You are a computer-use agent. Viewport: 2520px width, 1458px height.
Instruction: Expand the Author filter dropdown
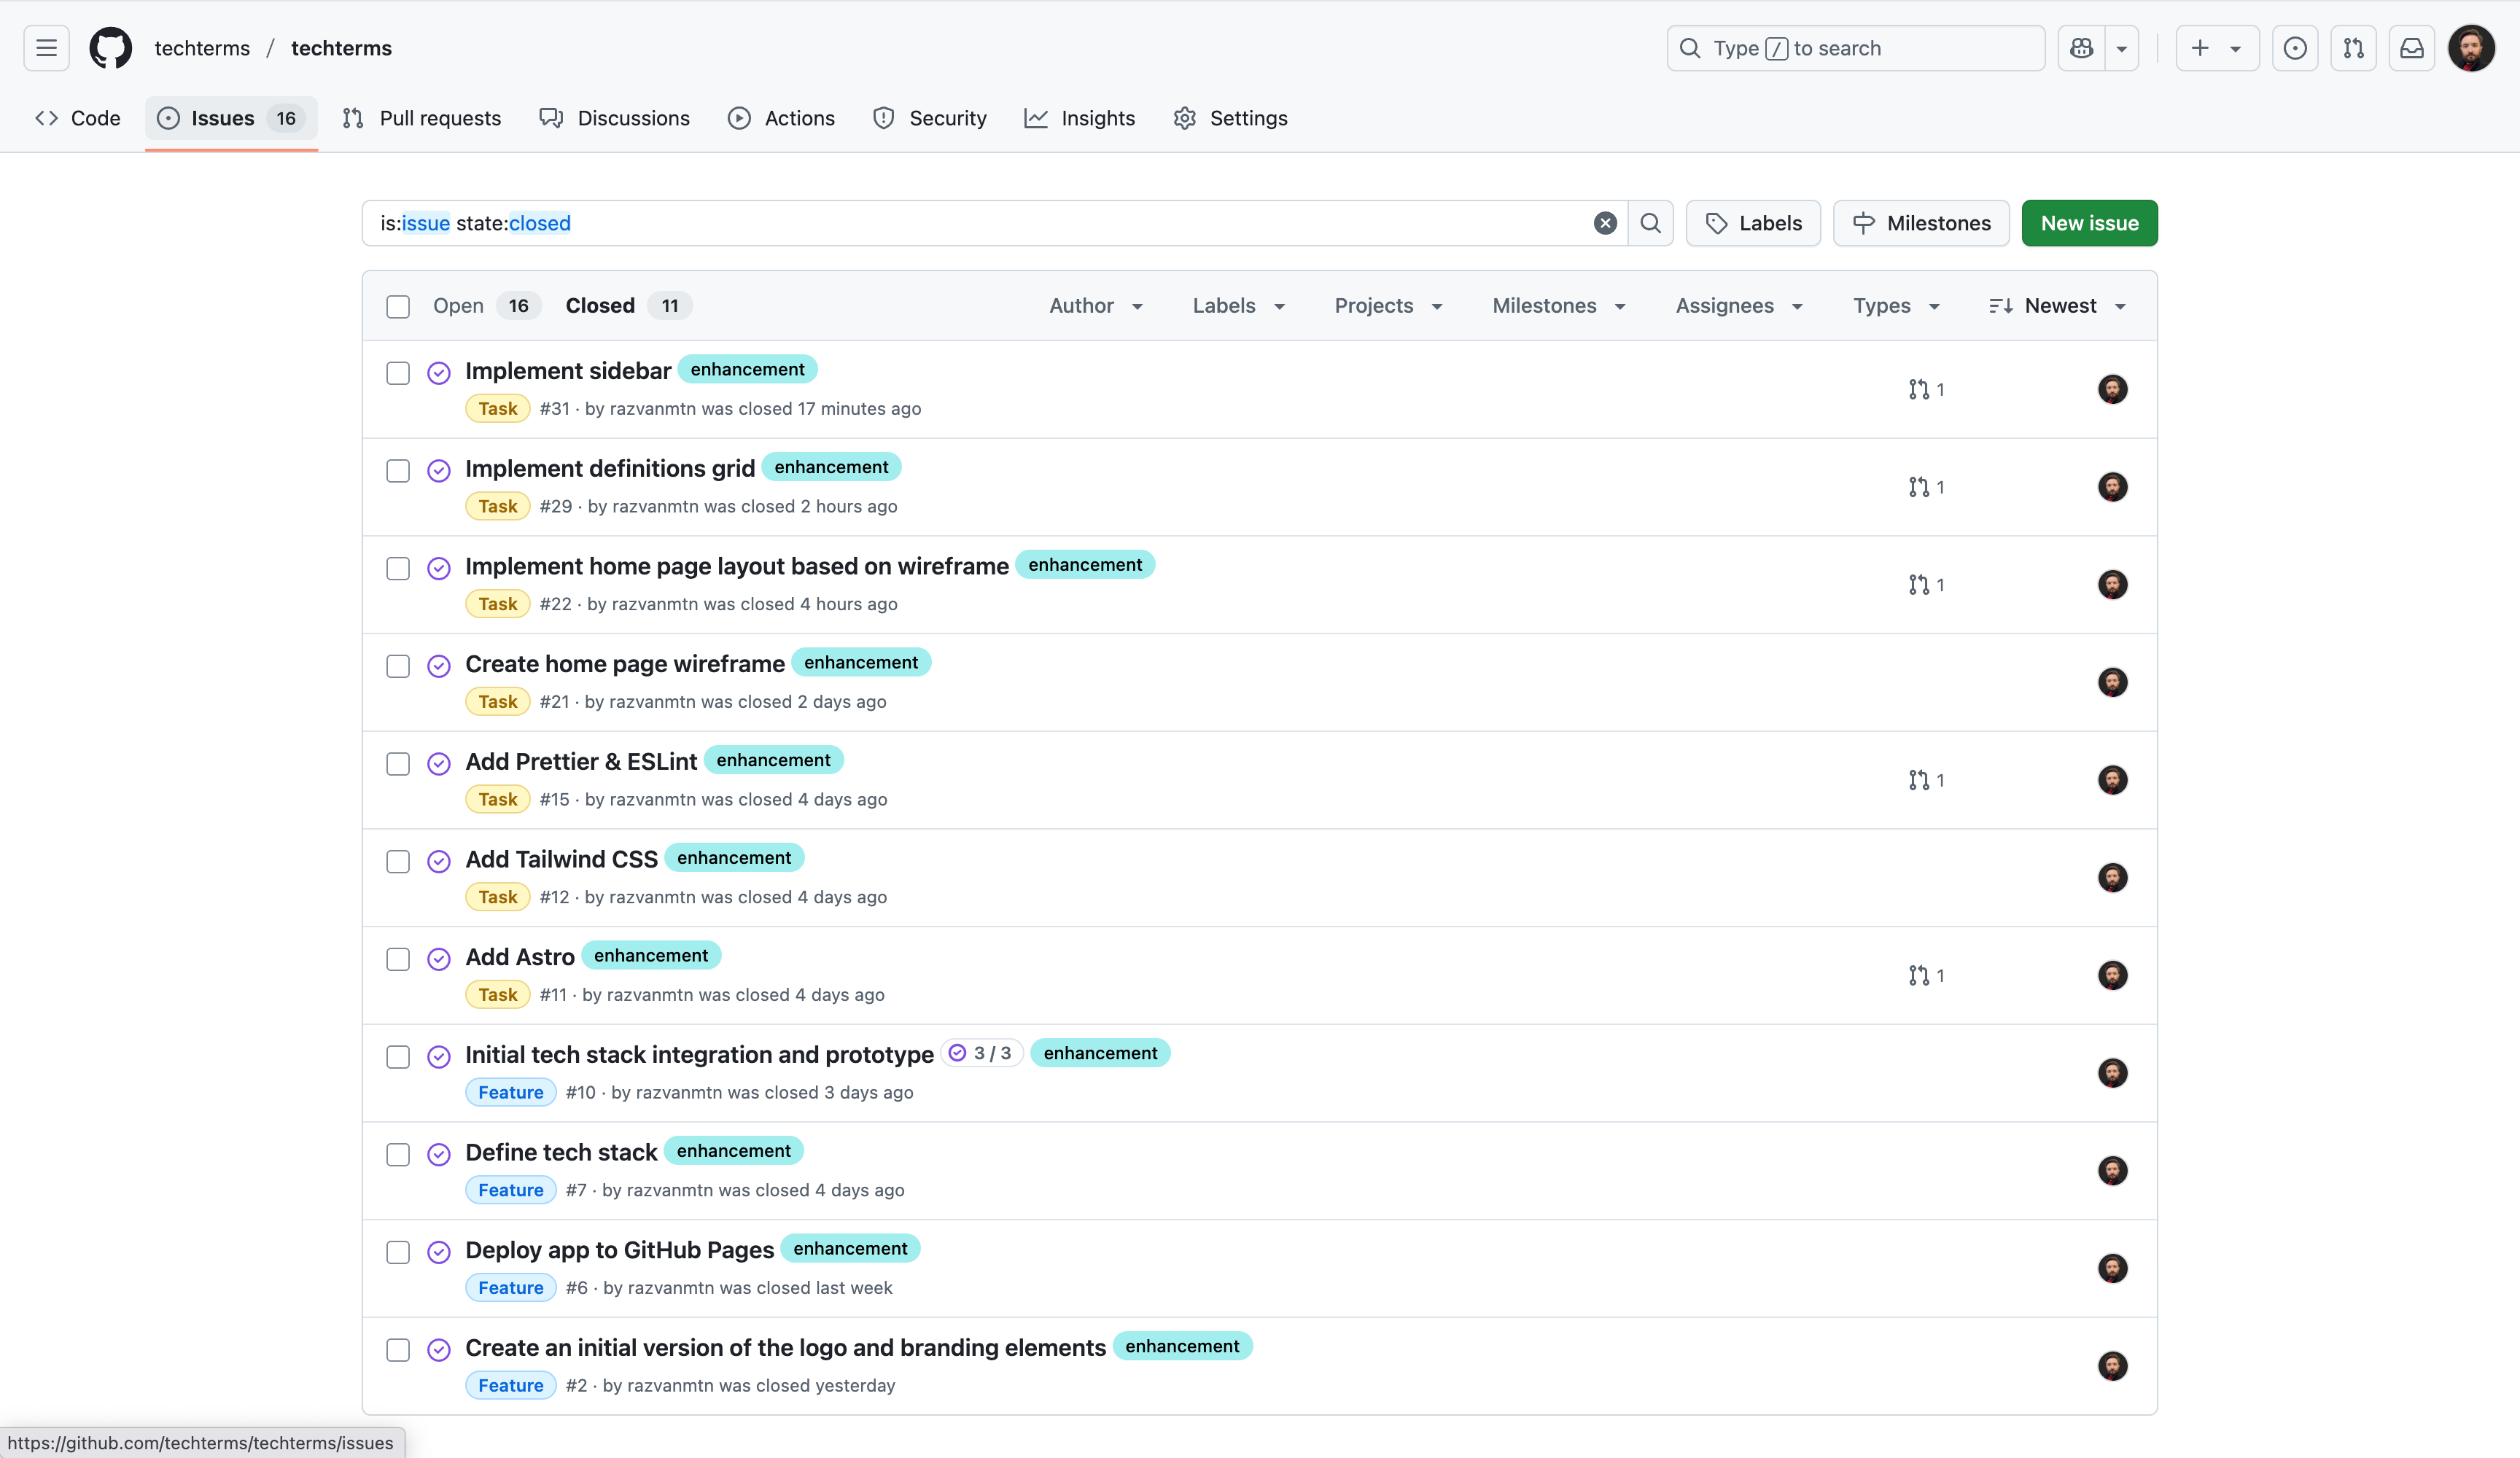click(1095, 306)
